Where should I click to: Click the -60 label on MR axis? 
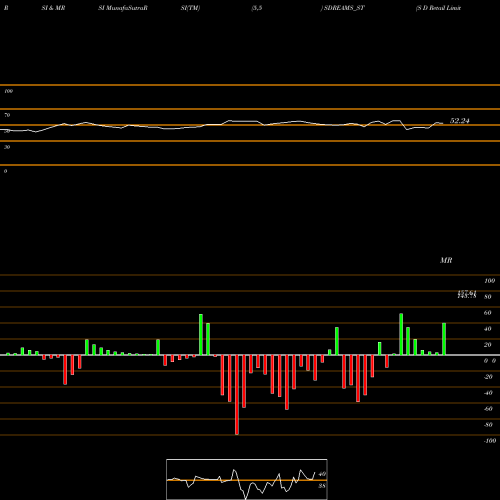pos(488,409)
